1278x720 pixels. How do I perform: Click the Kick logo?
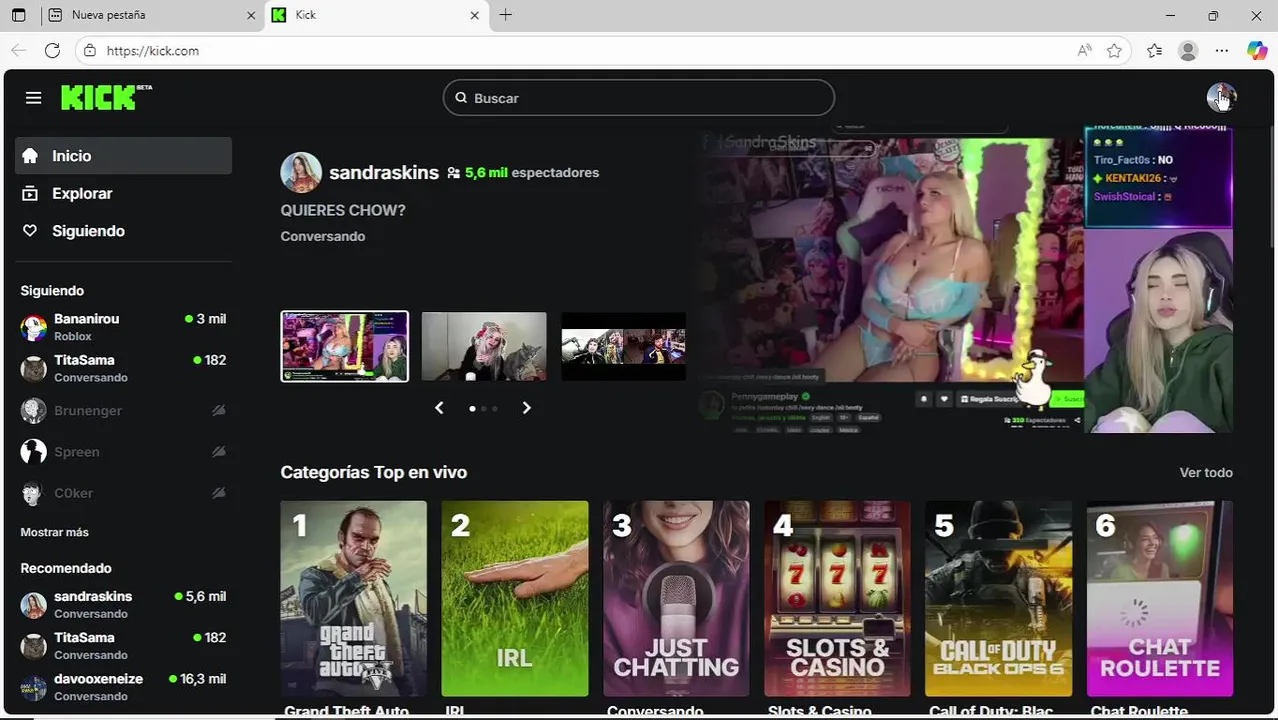106,97
